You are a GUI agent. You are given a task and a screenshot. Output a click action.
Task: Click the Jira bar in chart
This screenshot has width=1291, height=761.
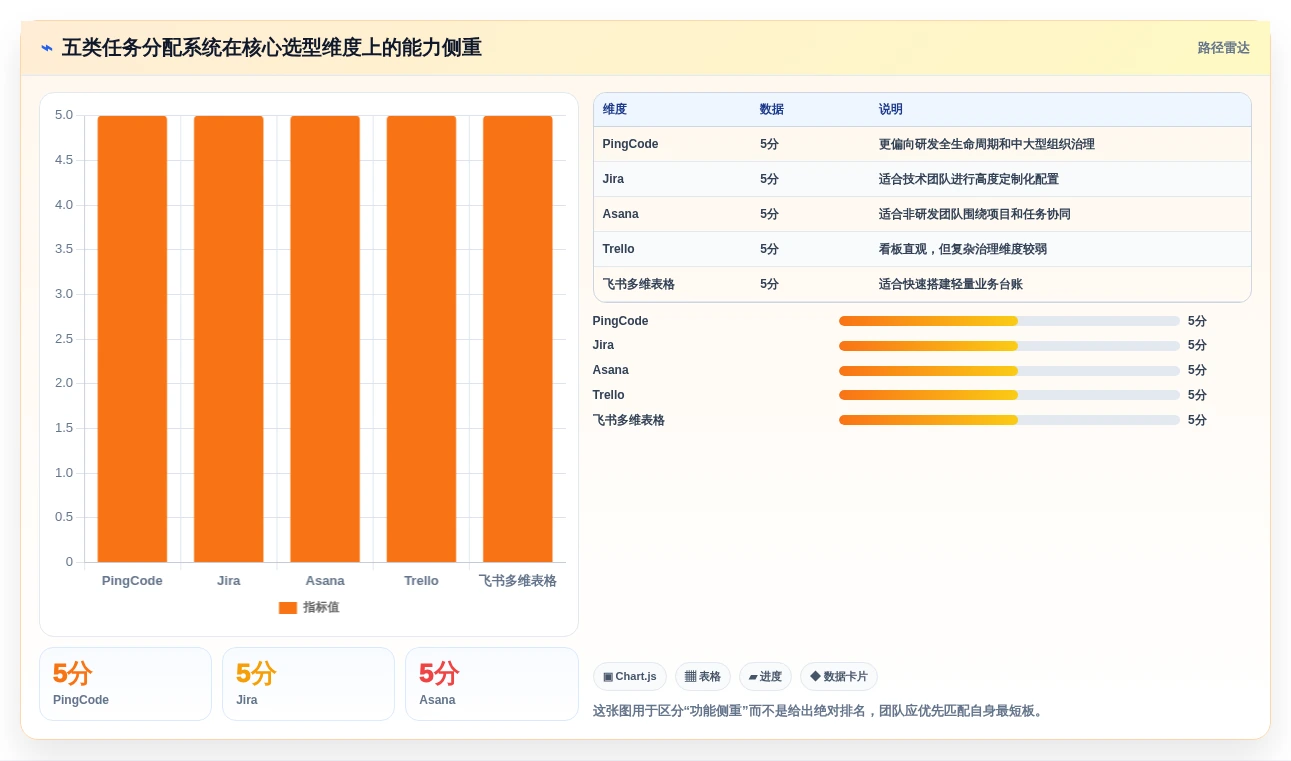coord(228,339)
